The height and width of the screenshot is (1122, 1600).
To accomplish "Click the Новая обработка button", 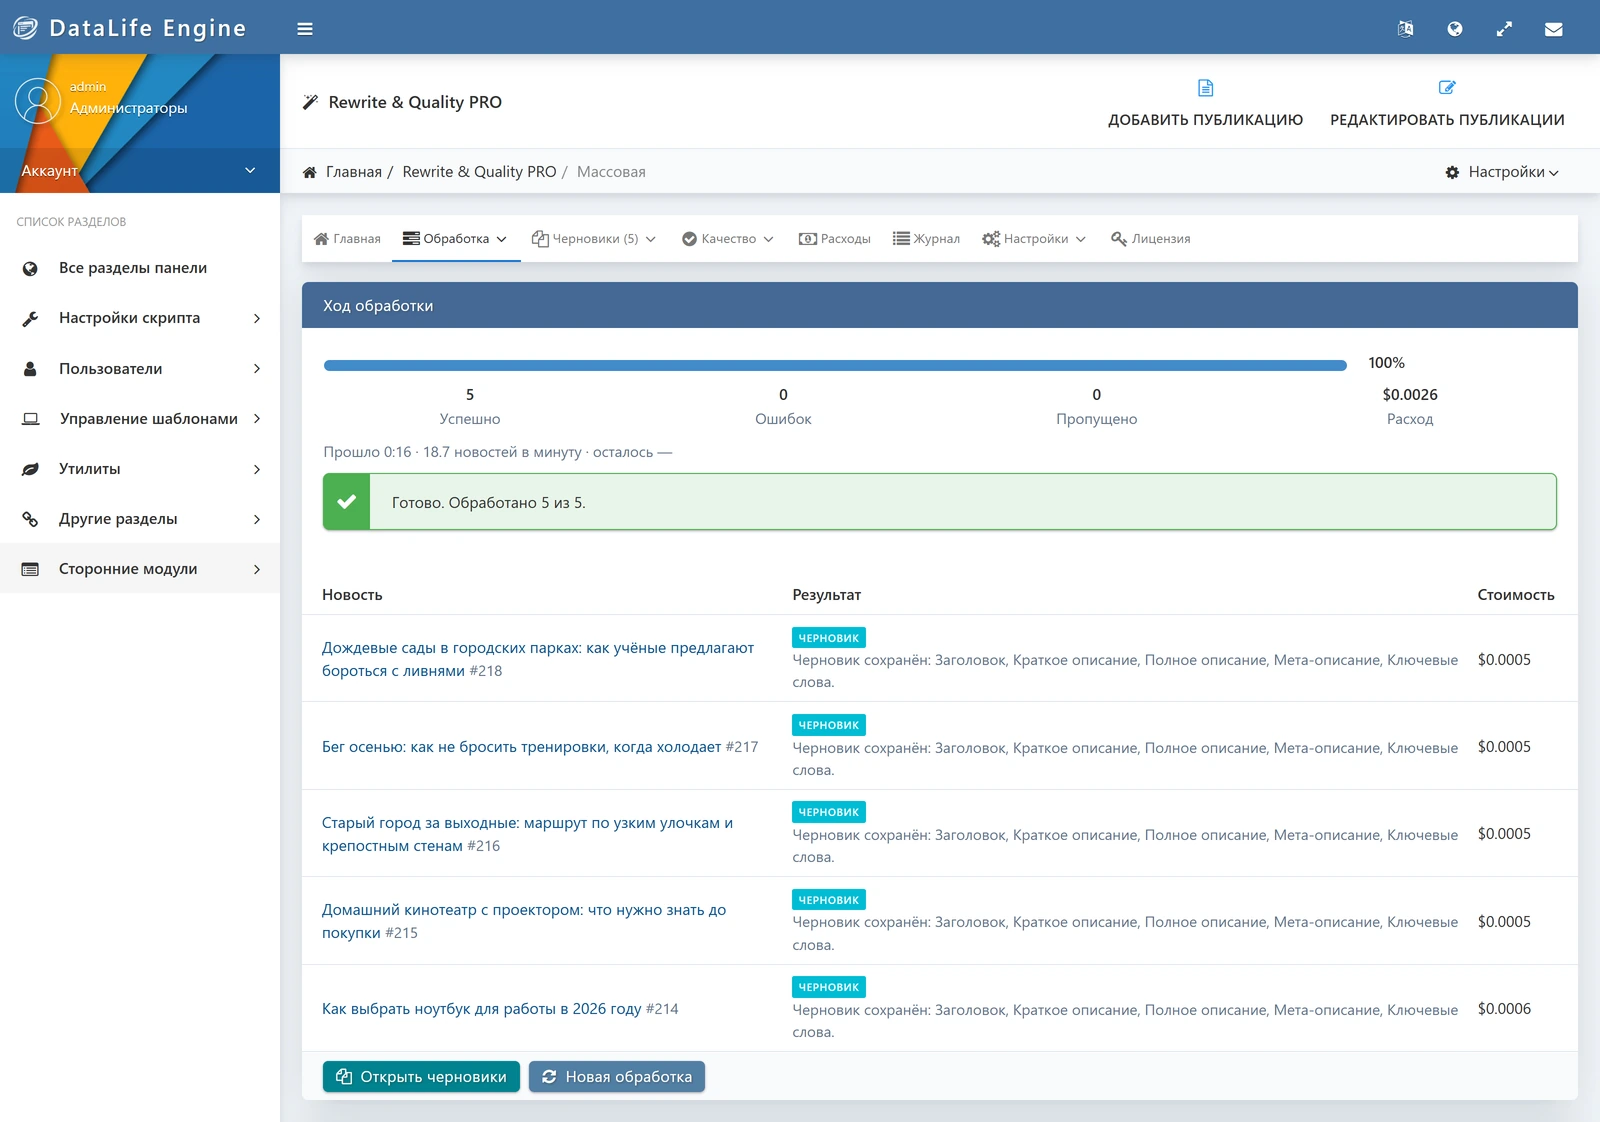I will tap(617, 1077).
